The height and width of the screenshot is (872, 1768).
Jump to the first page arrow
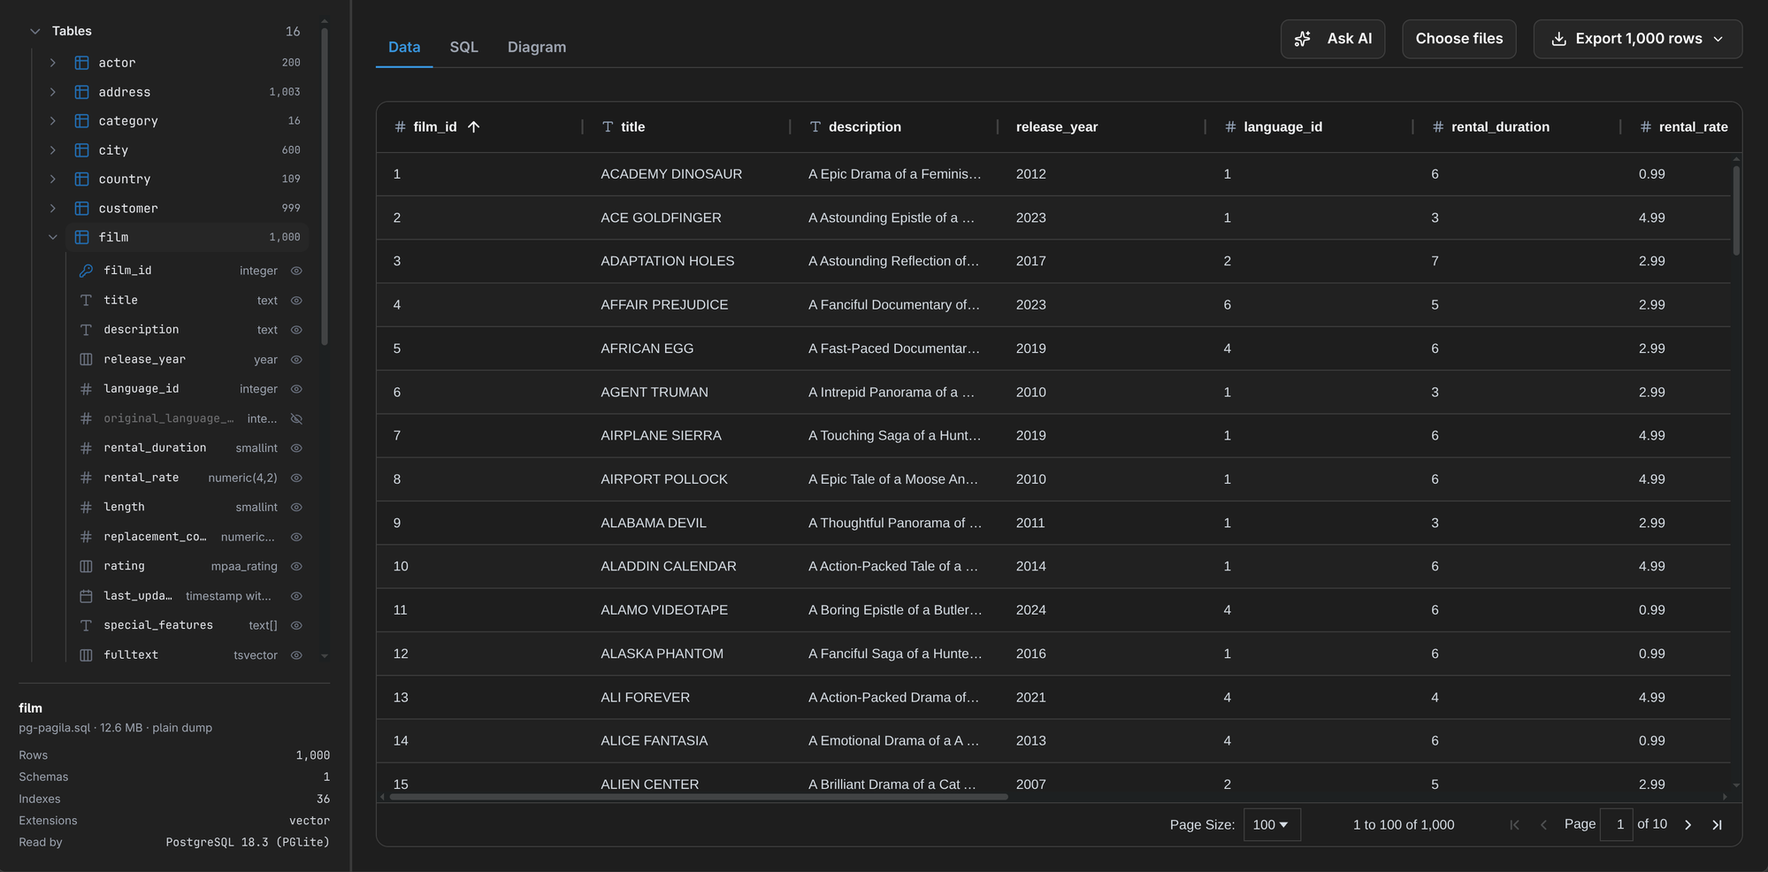pyautogui.click(x=1515, y=825)
